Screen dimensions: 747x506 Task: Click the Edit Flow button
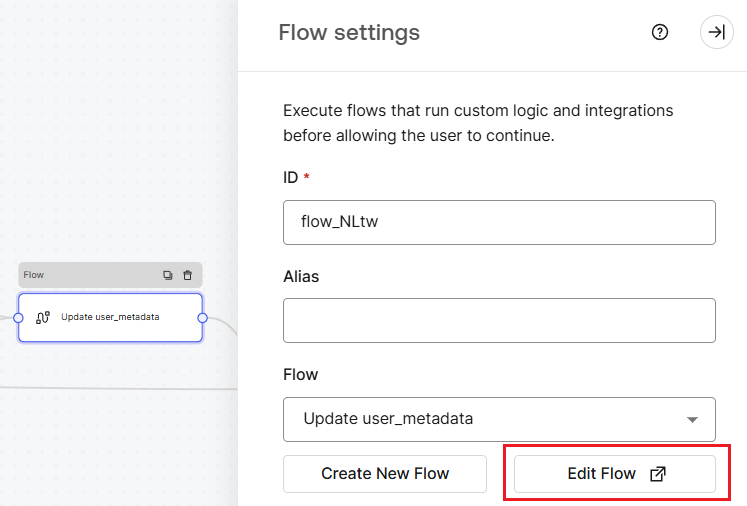(x=615, y=474)
